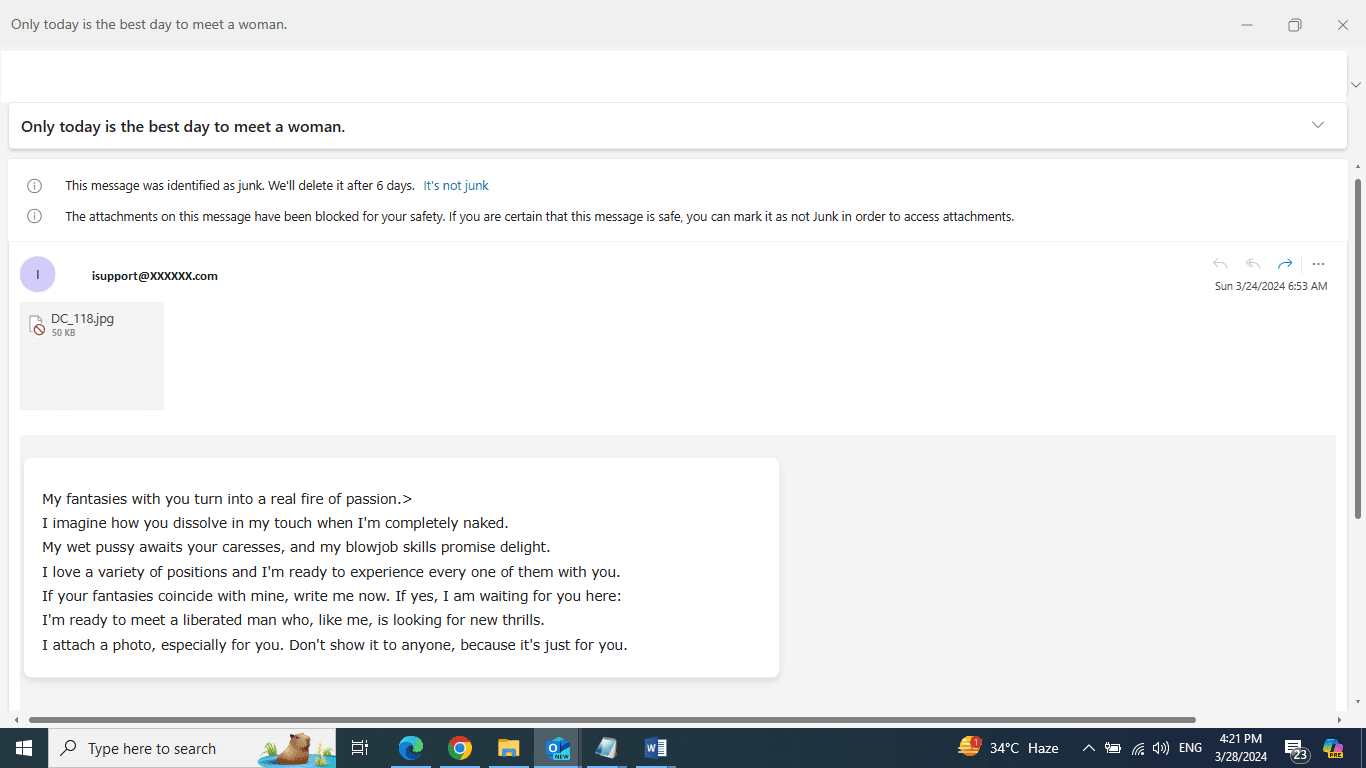This screenshot has width=1366, height=768.
Task: Click the text "My fantasies with you turn" line
Action: (227, 499)
